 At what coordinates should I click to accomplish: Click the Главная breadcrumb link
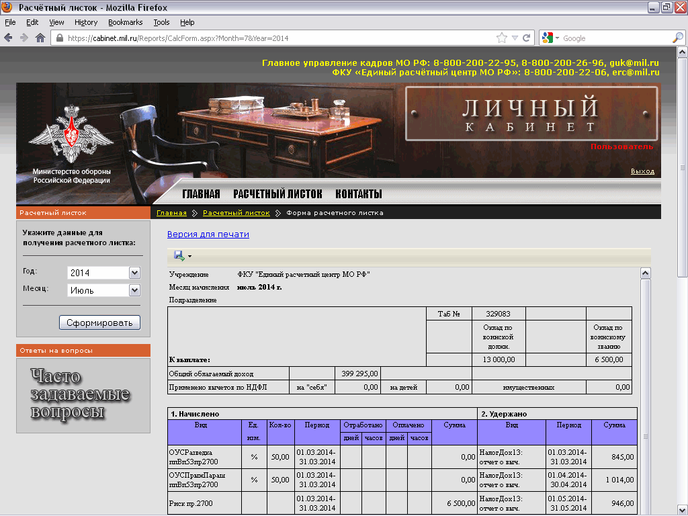point(172,213)
